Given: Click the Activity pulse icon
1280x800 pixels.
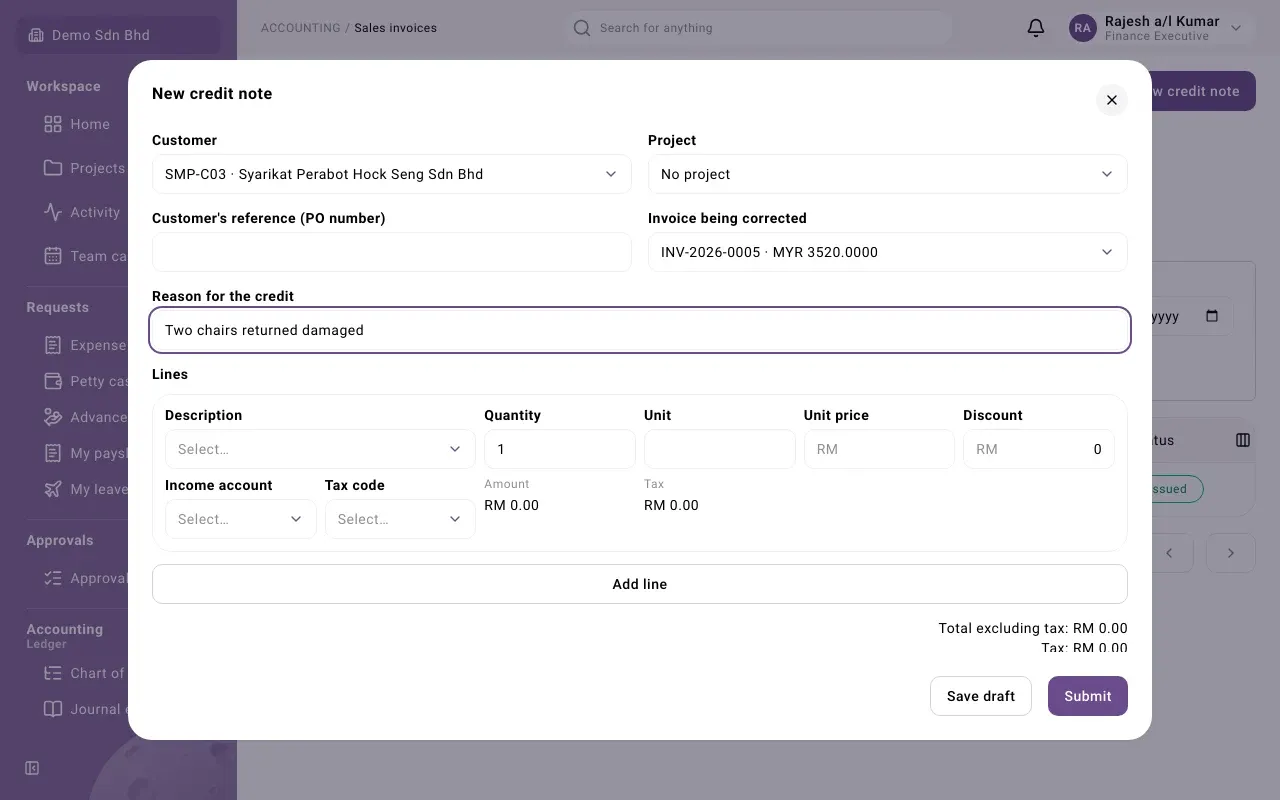Looking at the screenshot, I should tap(53, 212).
